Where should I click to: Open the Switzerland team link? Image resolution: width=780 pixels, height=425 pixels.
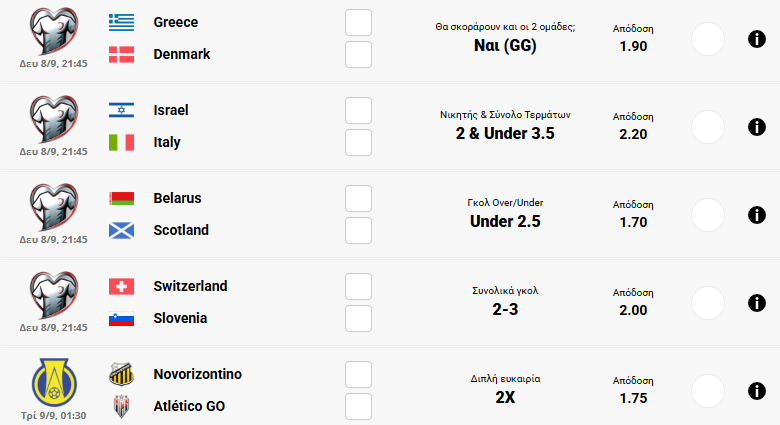point(190,286)
